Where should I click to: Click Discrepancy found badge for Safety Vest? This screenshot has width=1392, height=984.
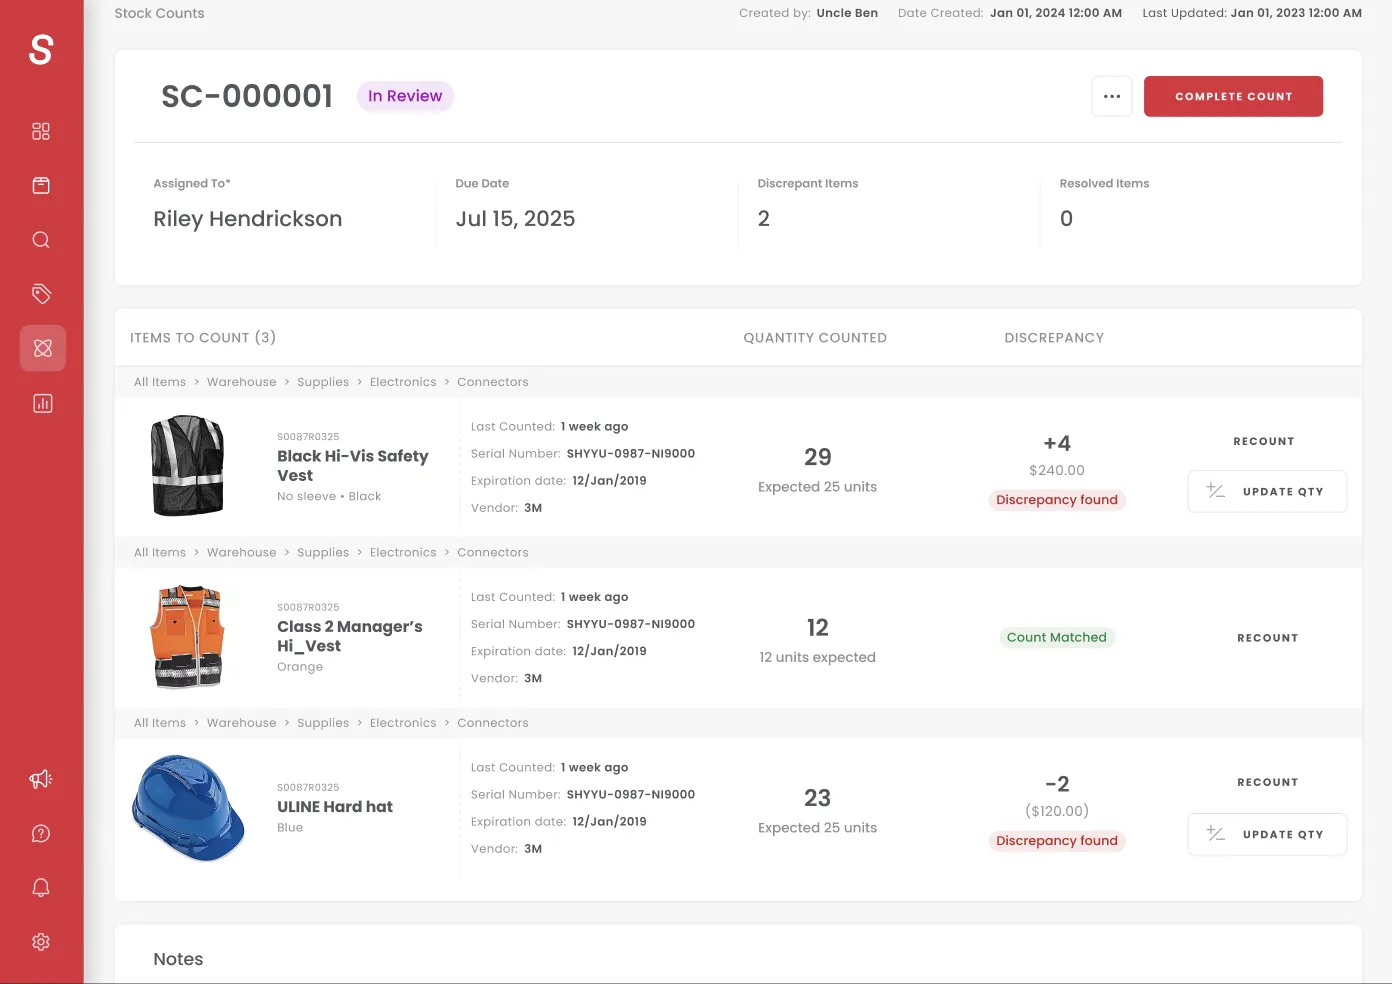click(x=1057, y=500)
